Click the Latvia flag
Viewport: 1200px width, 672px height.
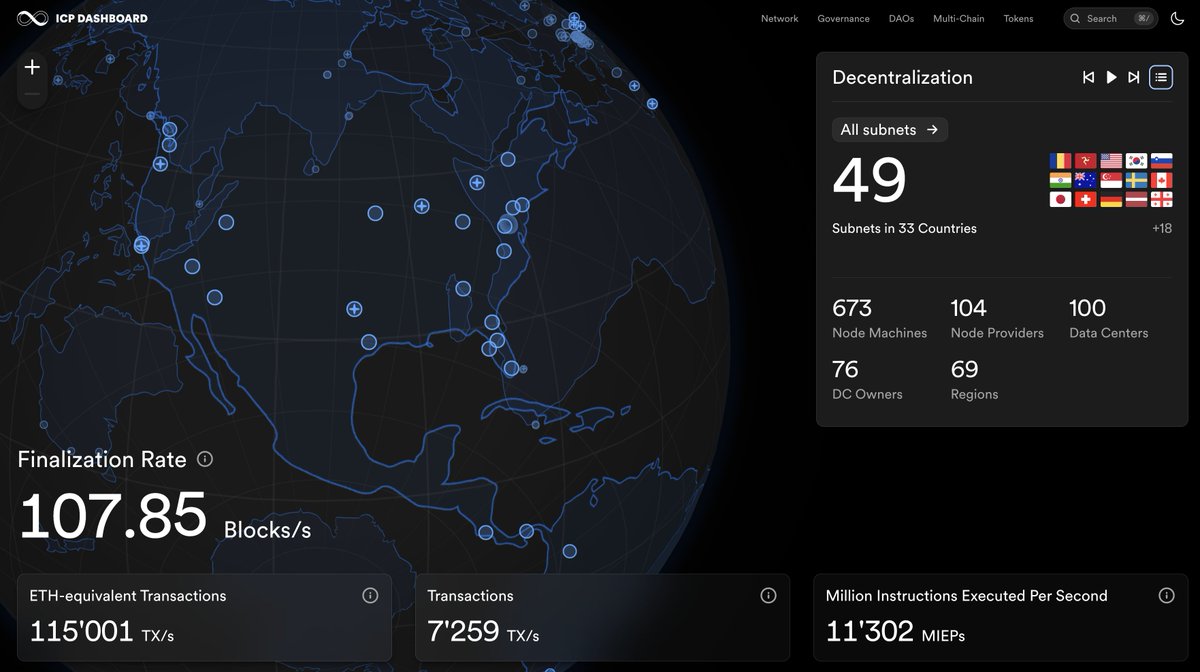coord(1136,199)
